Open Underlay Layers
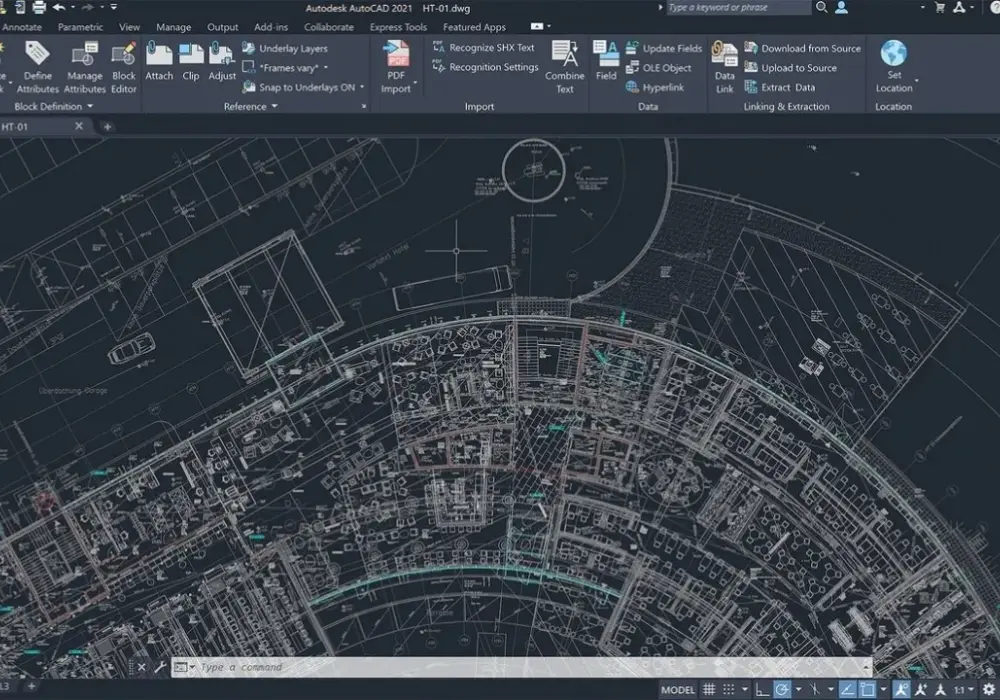The height and width of the screenshot is (700, 1000). point(285,48)
